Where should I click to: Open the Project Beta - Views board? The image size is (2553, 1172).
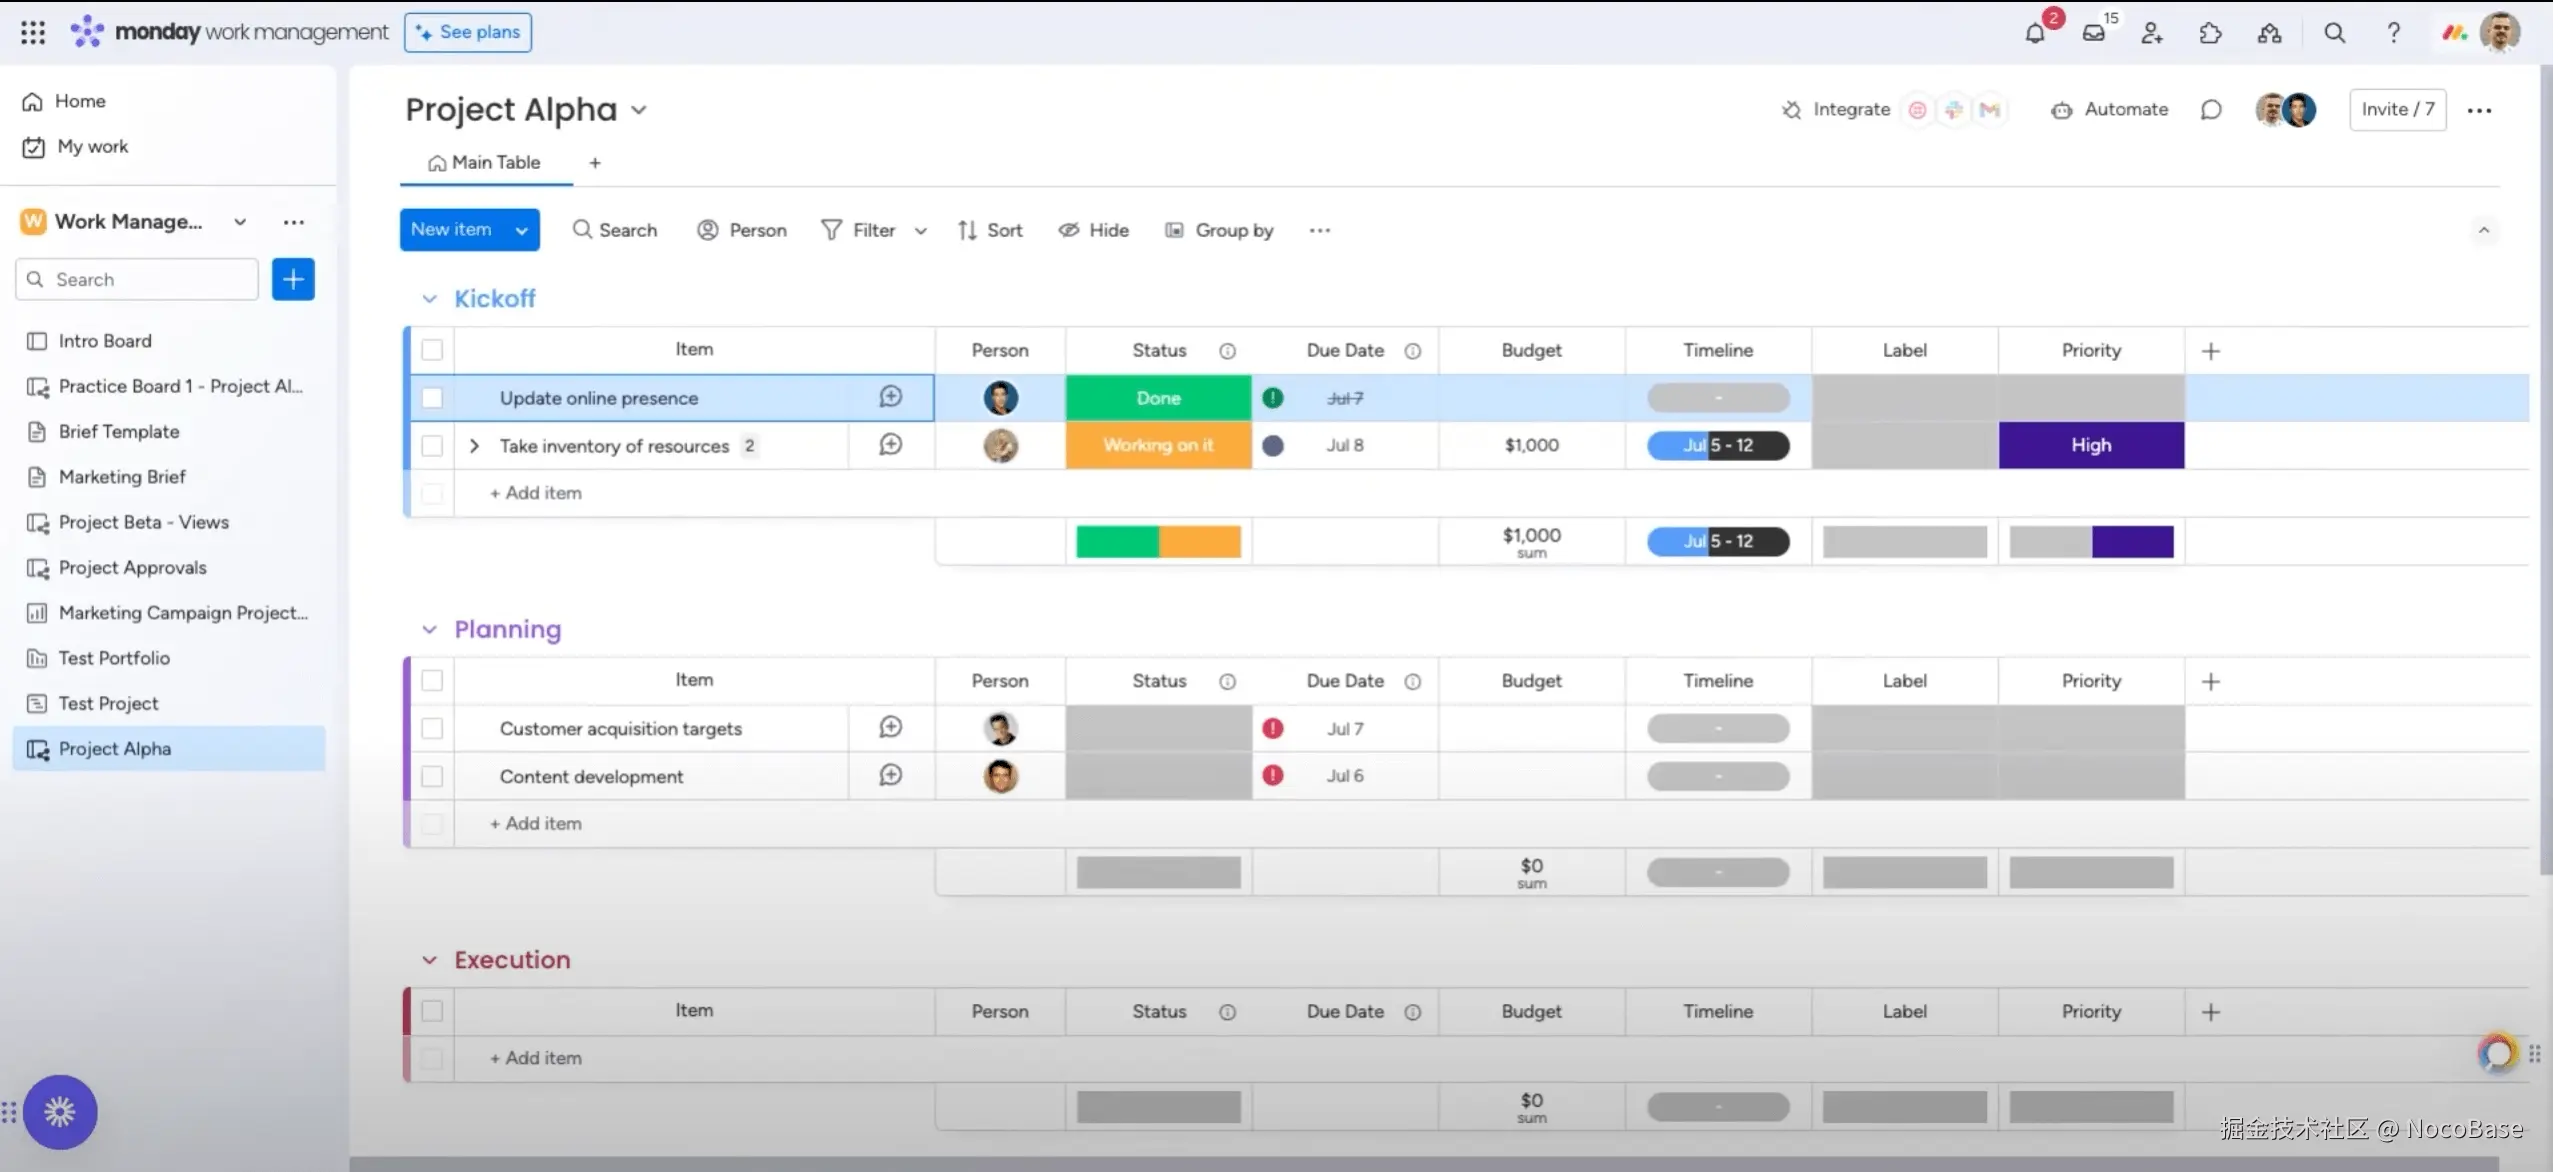coord(143,522)
